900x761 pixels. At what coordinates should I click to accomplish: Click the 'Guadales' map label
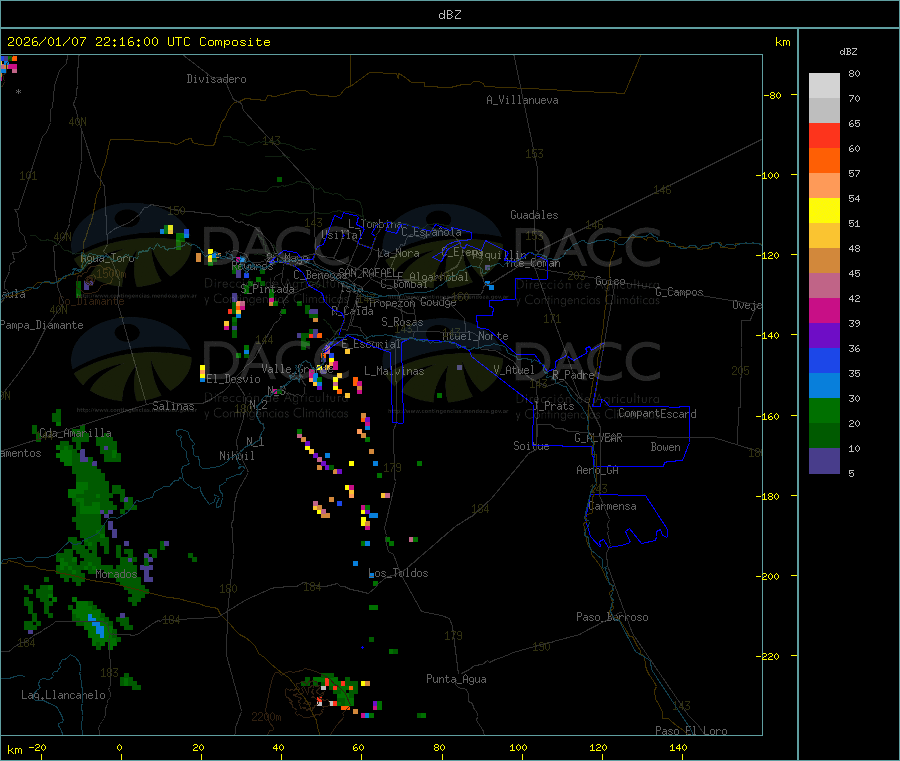click(534, 215)
